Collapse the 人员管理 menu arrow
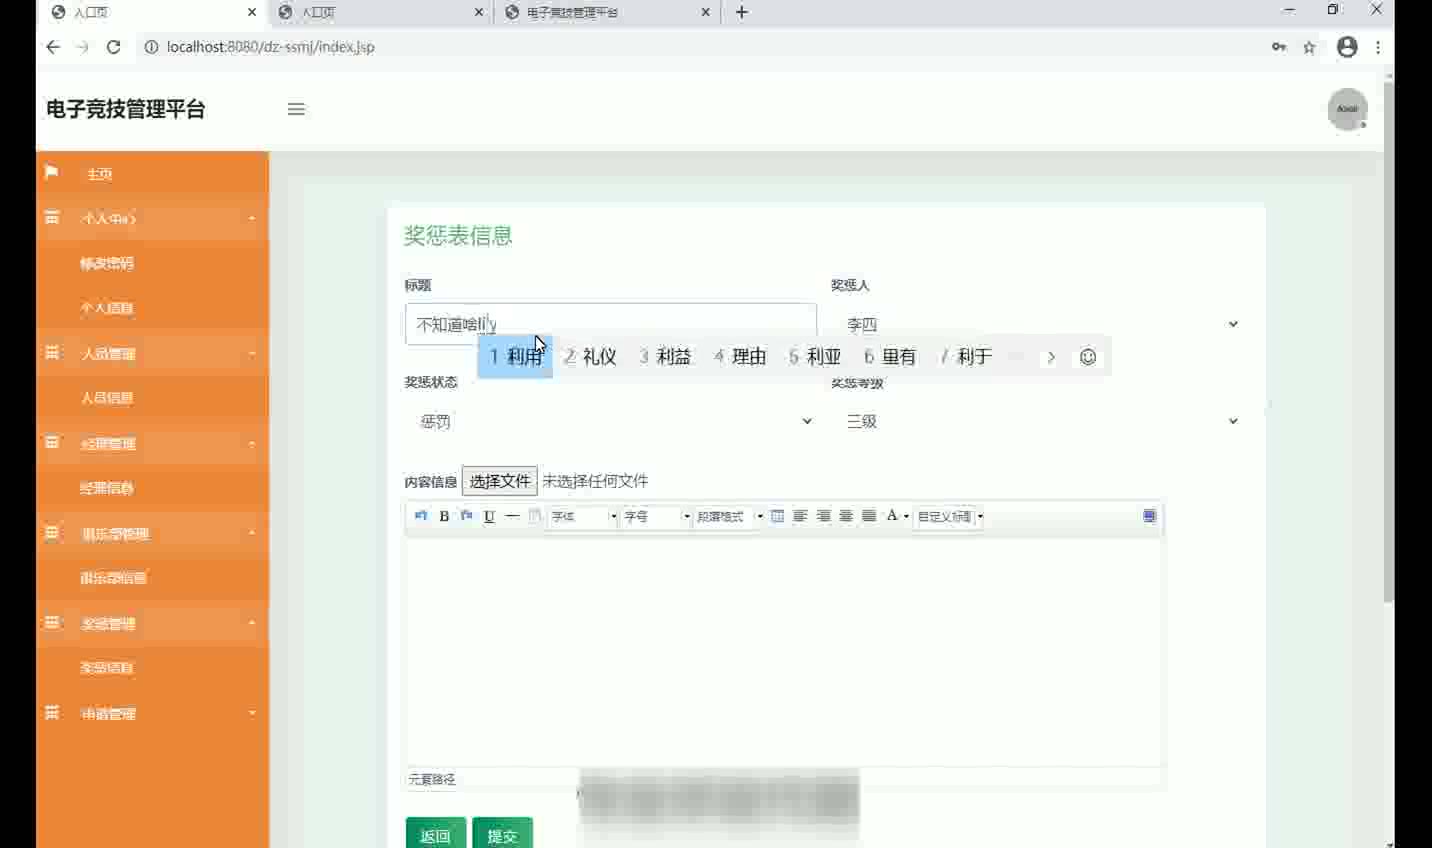1432x848 pixels. [252, 353]
